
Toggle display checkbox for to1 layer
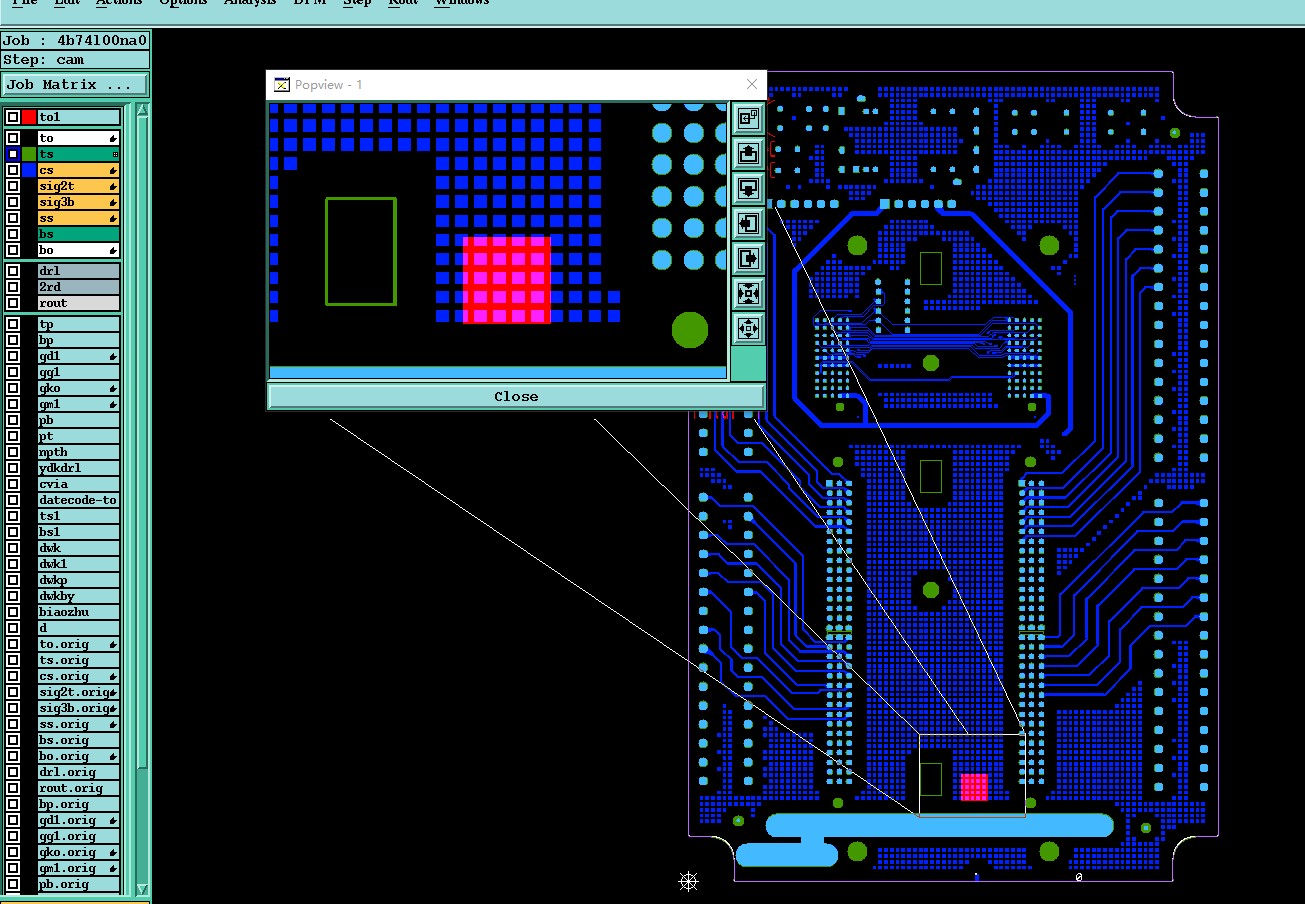13,117
